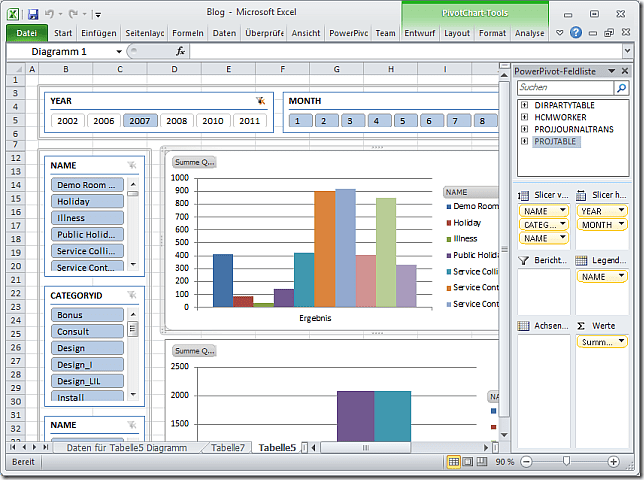
Task: Click the Page Layout view icon in status bar
Action: [x=468, y=462]
